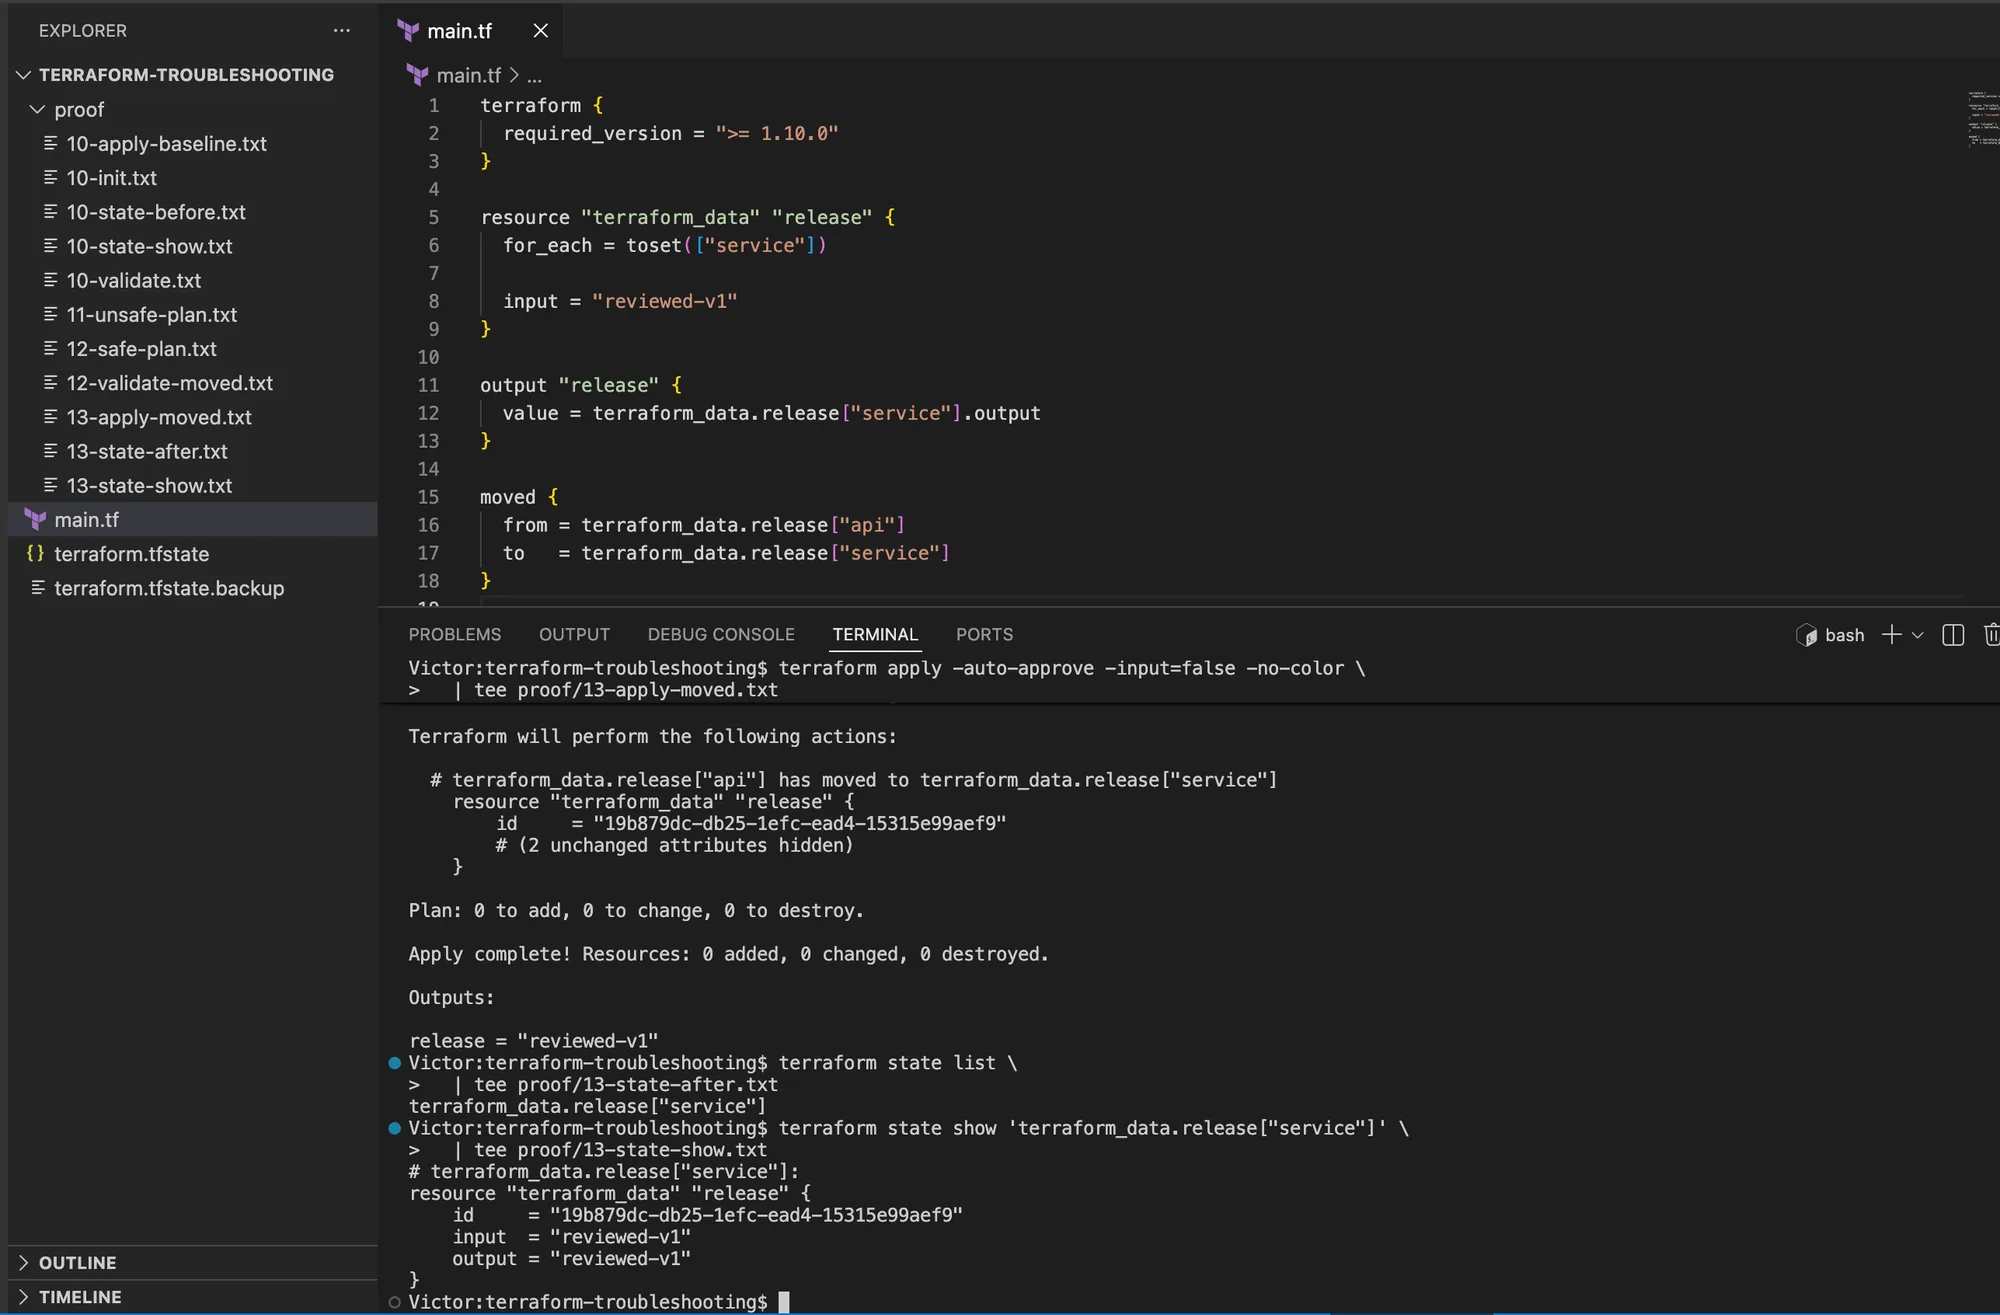Screen dimensions: 2000x1315
Task: Select the TERMINAL panel tab
Action: pyautogui.click(x=875, y=635)
